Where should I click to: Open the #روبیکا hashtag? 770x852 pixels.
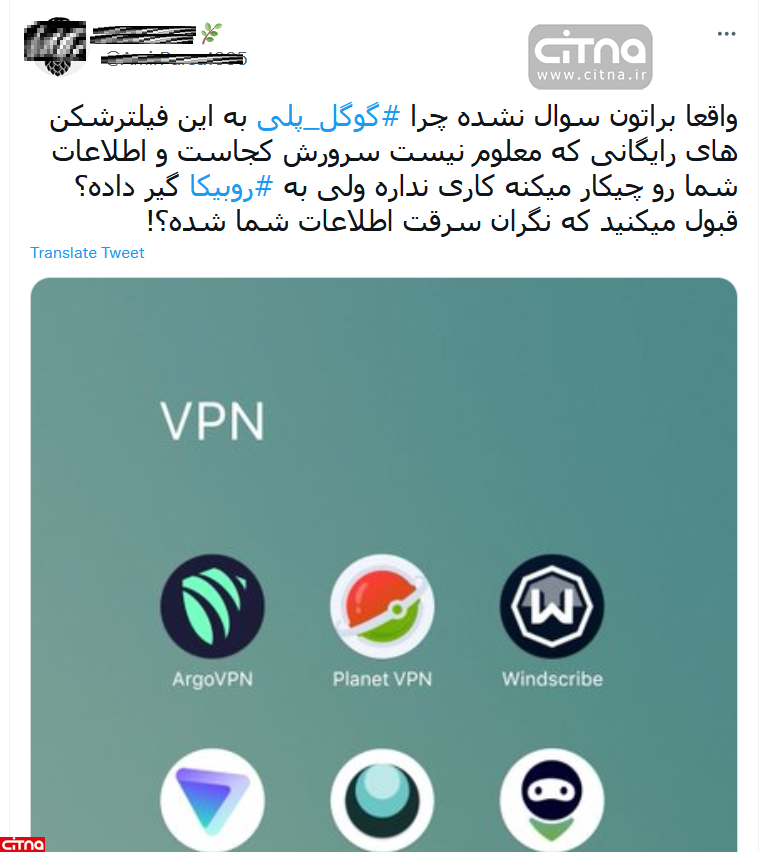231,186
